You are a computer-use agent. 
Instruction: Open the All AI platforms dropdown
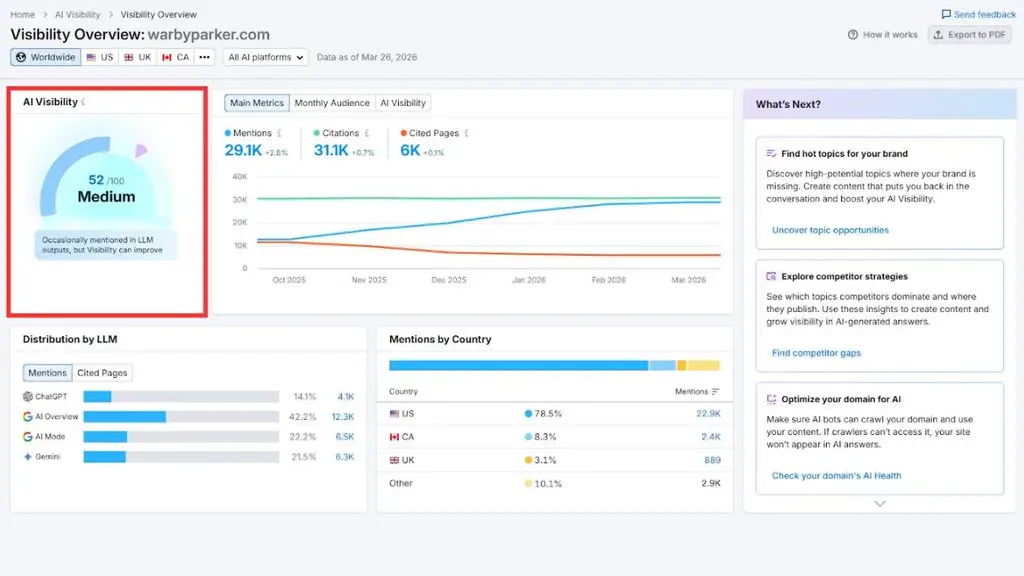pyautogui.click(x=266, y=57)
